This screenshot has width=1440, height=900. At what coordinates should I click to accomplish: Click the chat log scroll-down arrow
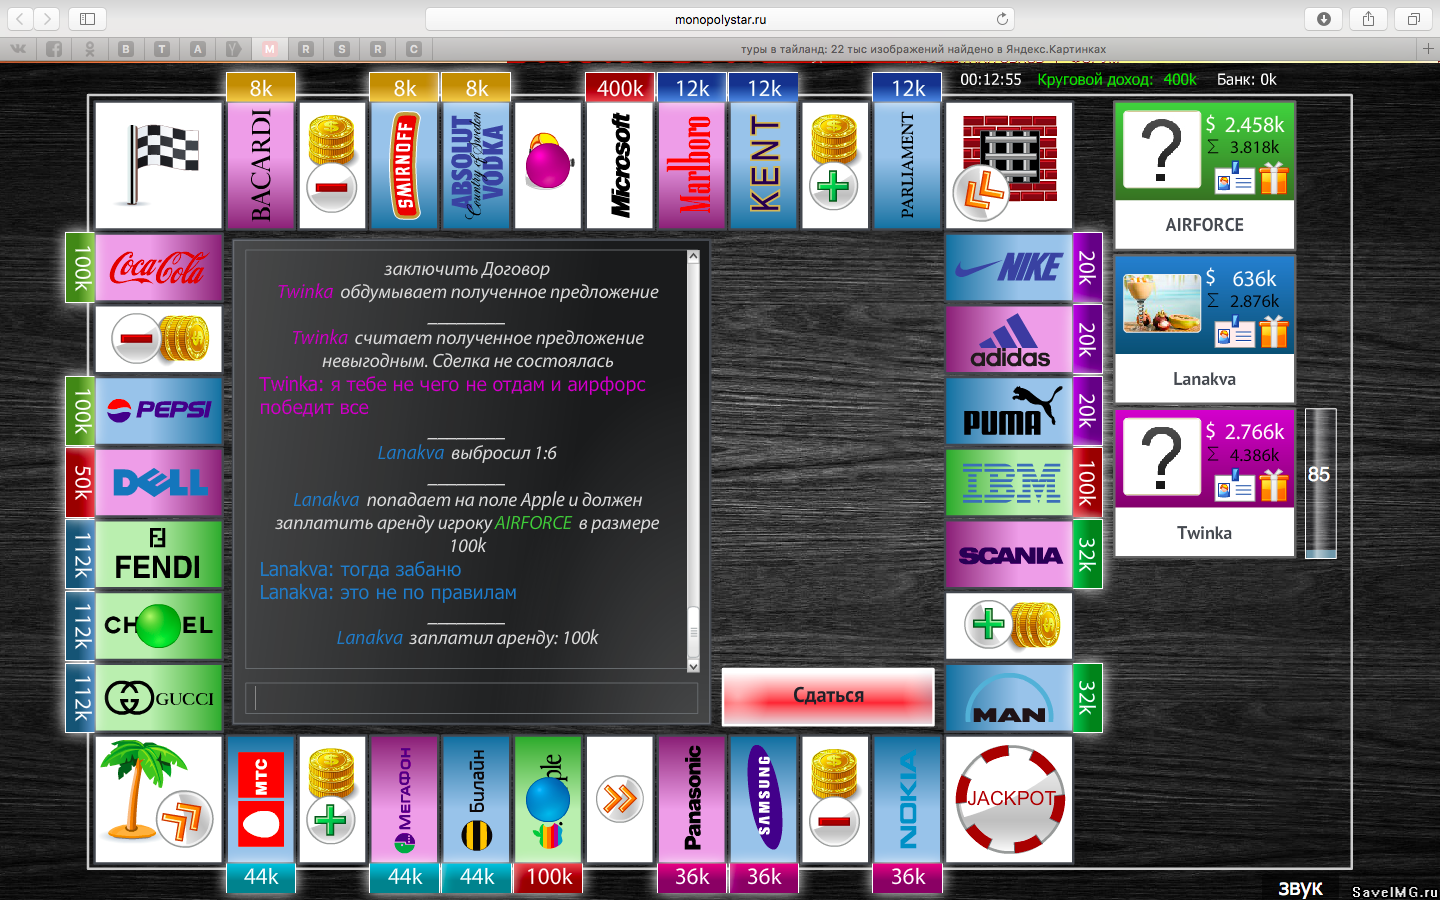pos(693,665)
